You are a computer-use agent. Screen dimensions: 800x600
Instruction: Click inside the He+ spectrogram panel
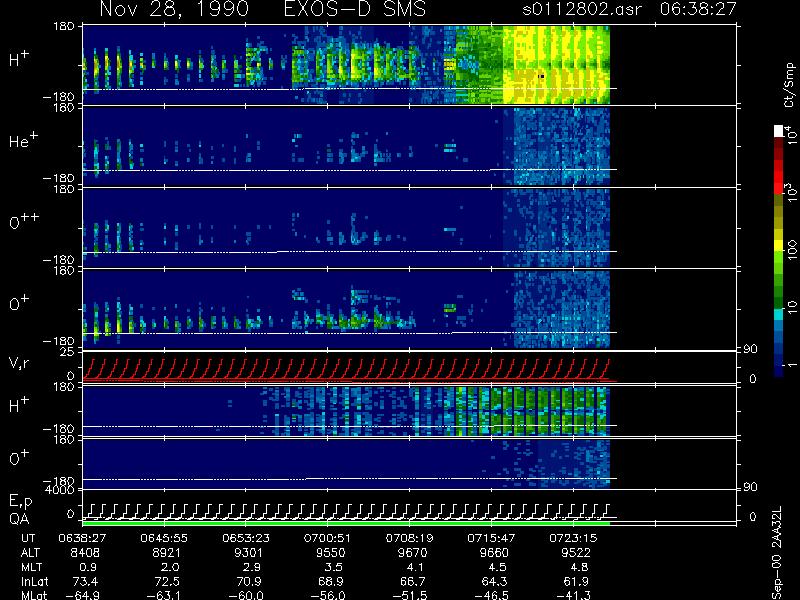tap(346, 147)
